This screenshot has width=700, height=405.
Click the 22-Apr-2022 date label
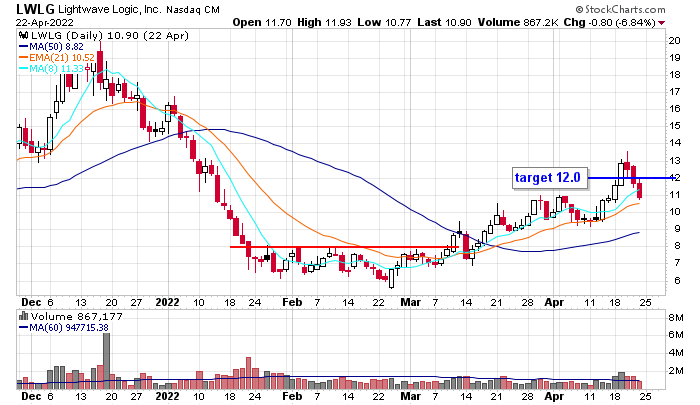click(x=45, y=22)
